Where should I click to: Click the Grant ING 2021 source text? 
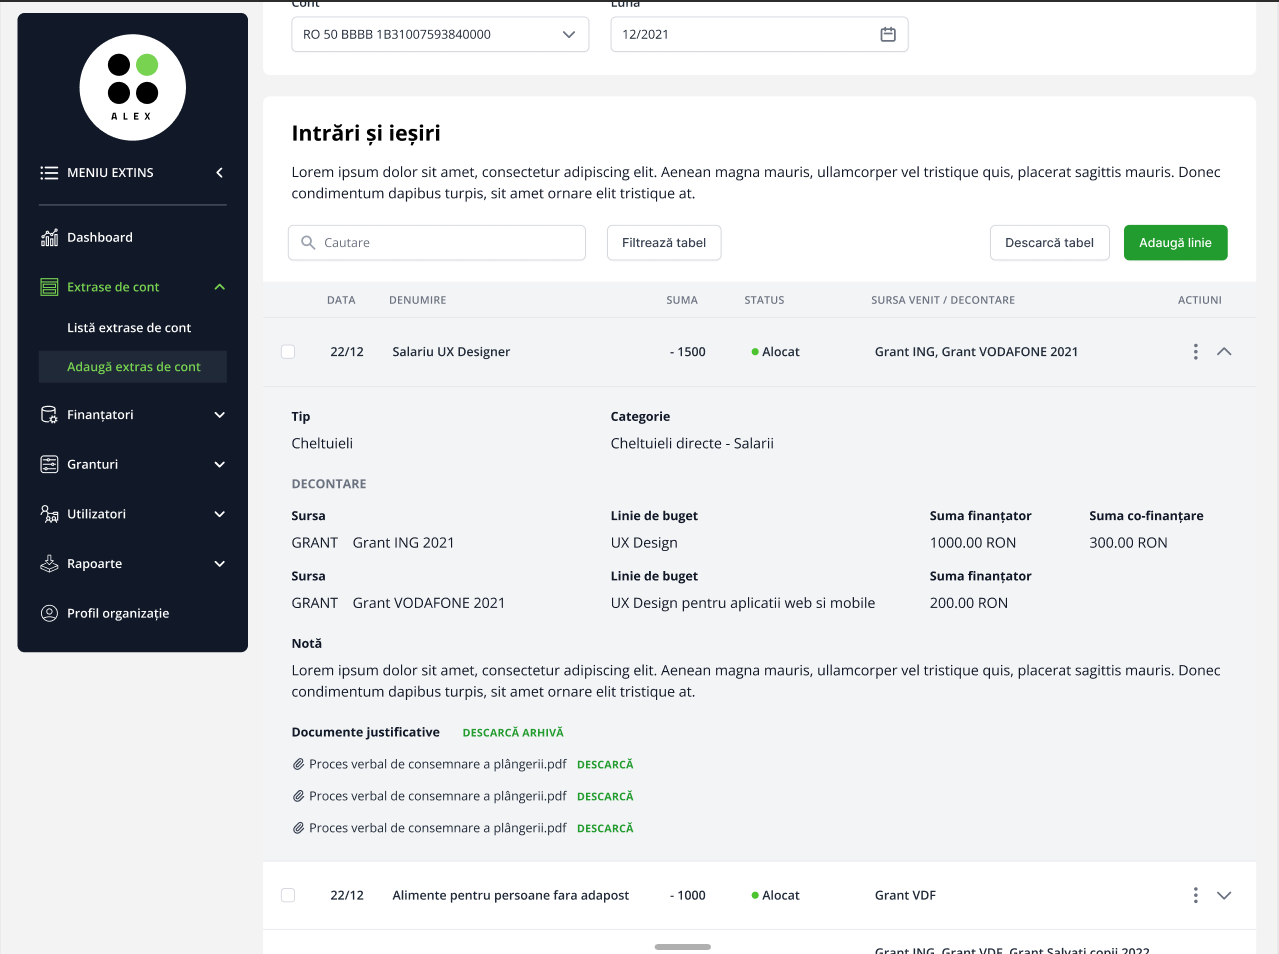point(403,543)
